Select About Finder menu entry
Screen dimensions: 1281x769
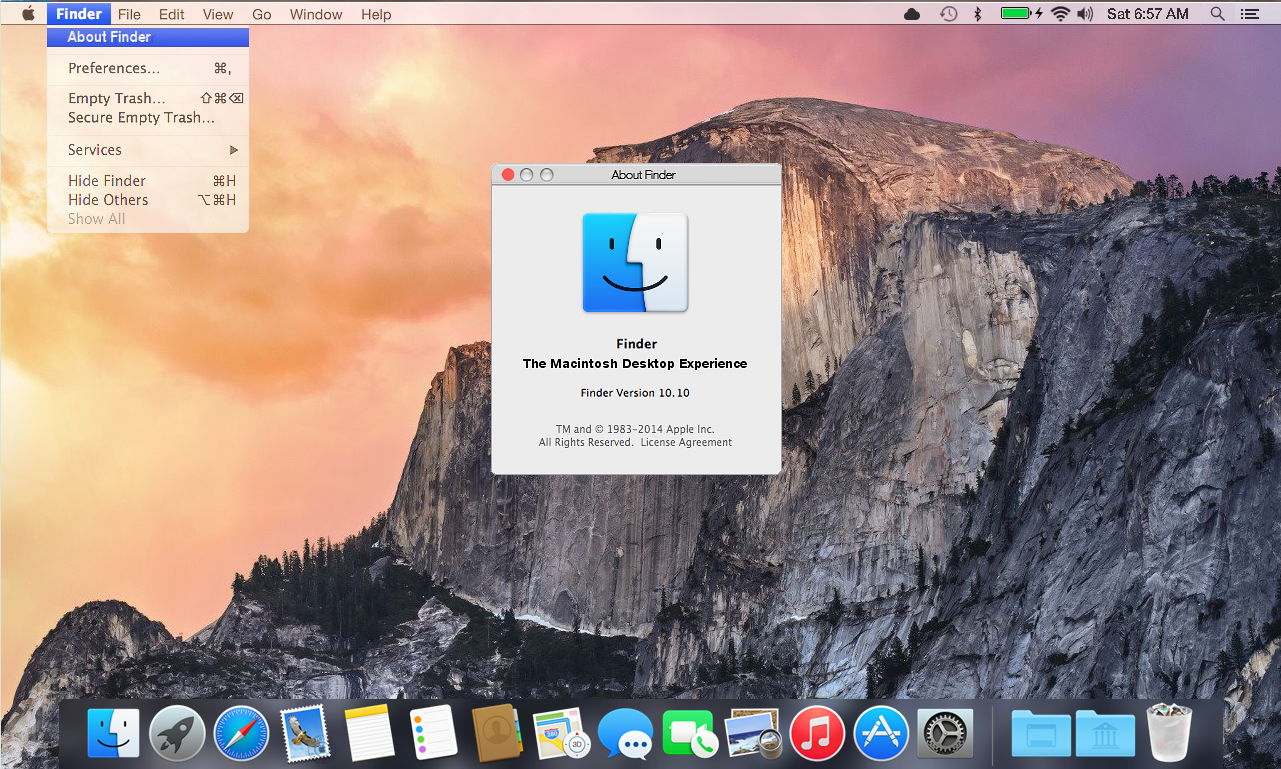(x=148, y=37)
